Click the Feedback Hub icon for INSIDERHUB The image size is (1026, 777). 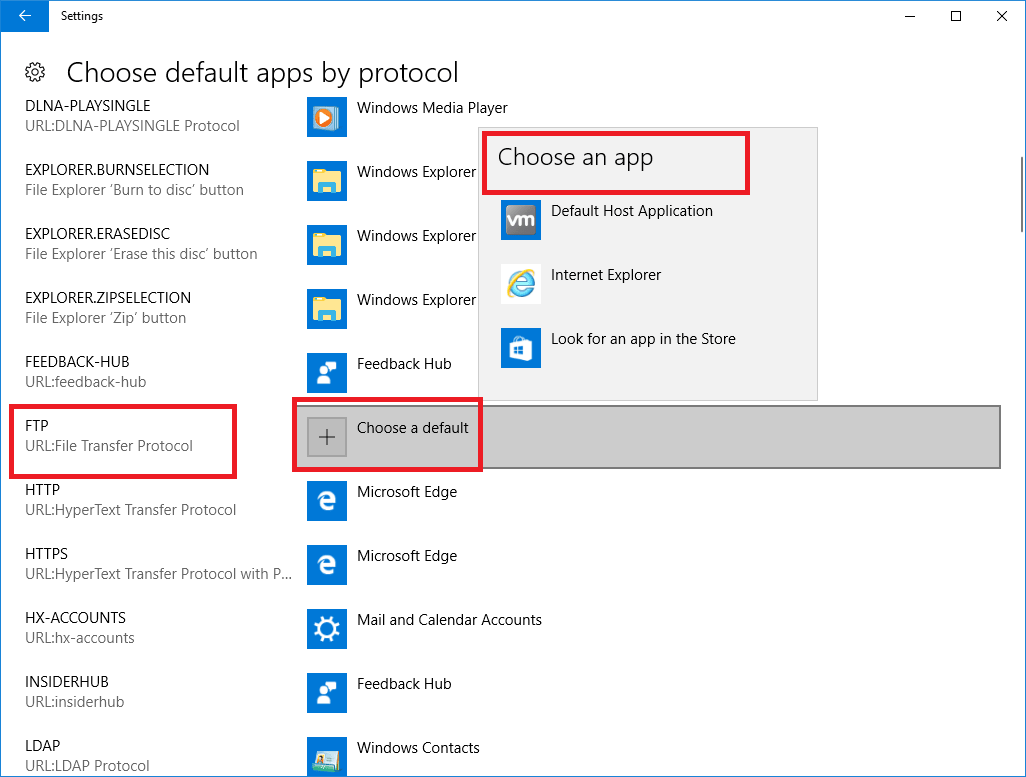(326, 693)
